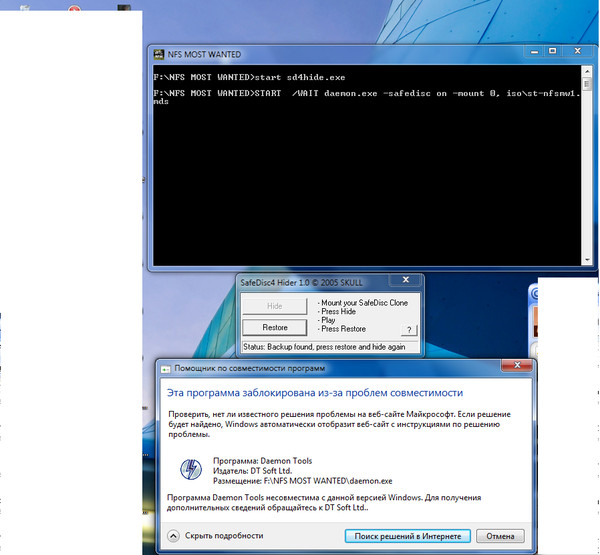The image size is (600, 555).
Task: Click the SafeDisc4 Hider title bar text
Action: [301, 283]
